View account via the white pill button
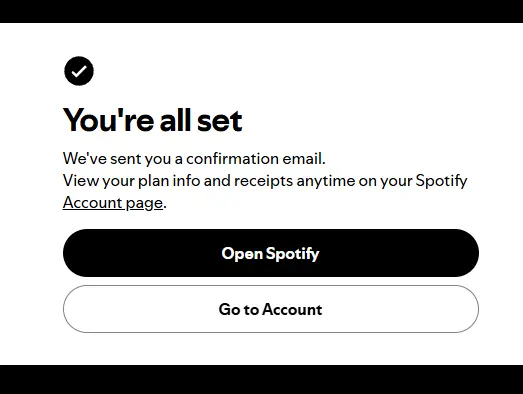Viewport: 523px width, 394px height. 271,309
